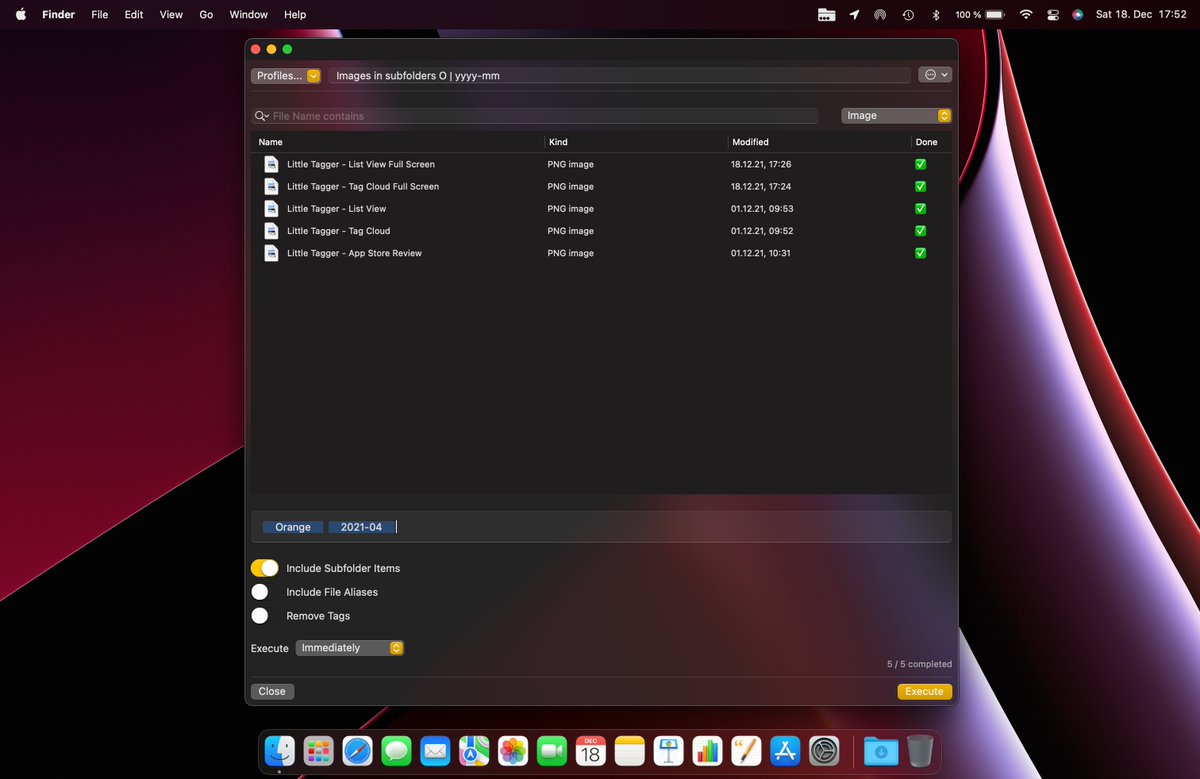The height and width of the screenshot is (779, 1200).
Task: Open Messages from the Dock
Action: (396, 749)
